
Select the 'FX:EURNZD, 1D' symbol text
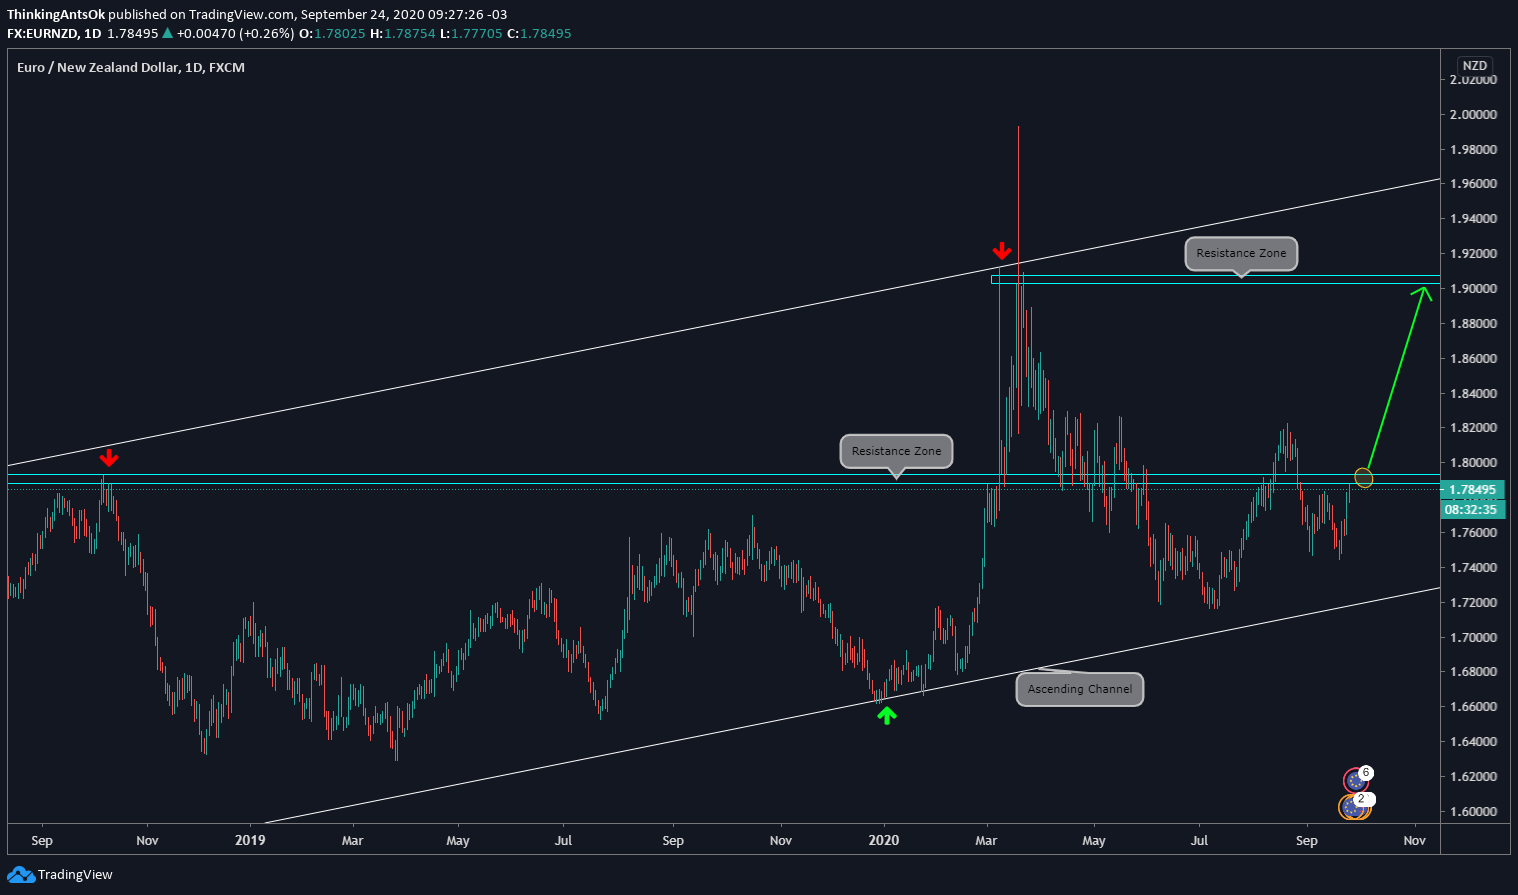(x=54, y=33)
